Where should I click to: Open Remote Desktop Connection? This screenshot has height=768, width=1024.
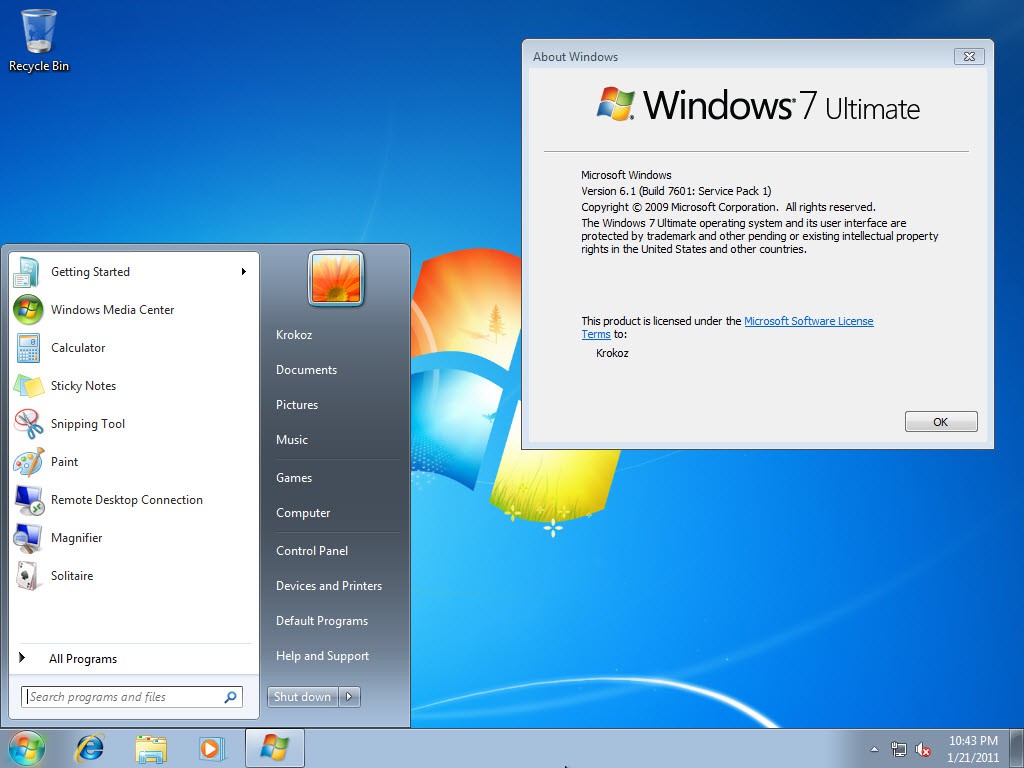tap(125, 500)
